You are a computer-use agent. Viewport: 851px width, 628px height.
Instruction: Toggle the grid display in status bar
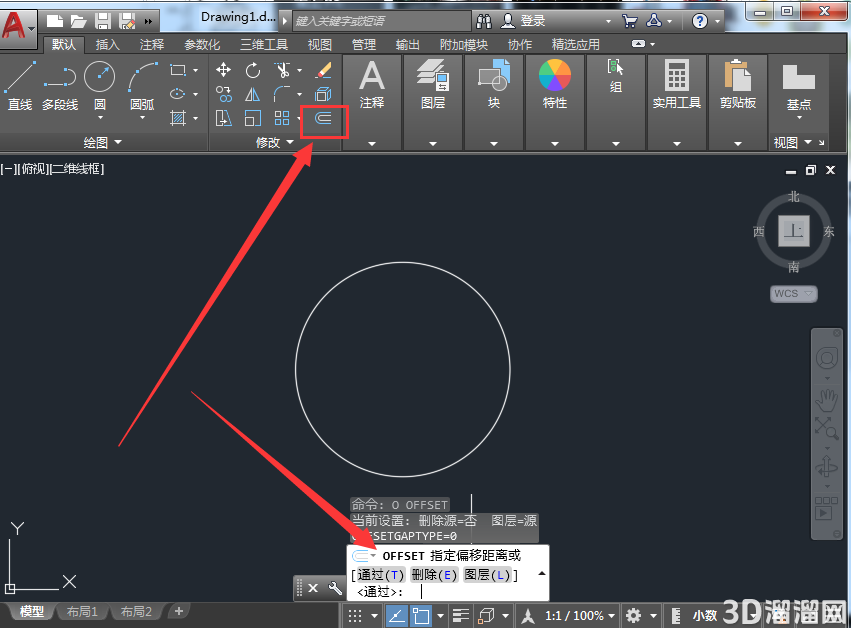tap(355, 616)
